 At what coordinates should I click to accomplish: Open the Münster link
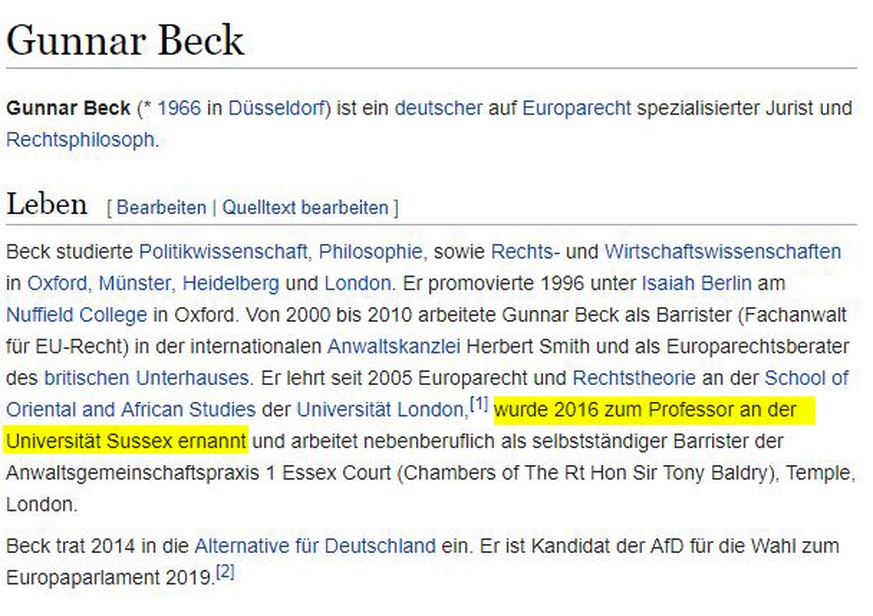point(135,283)
